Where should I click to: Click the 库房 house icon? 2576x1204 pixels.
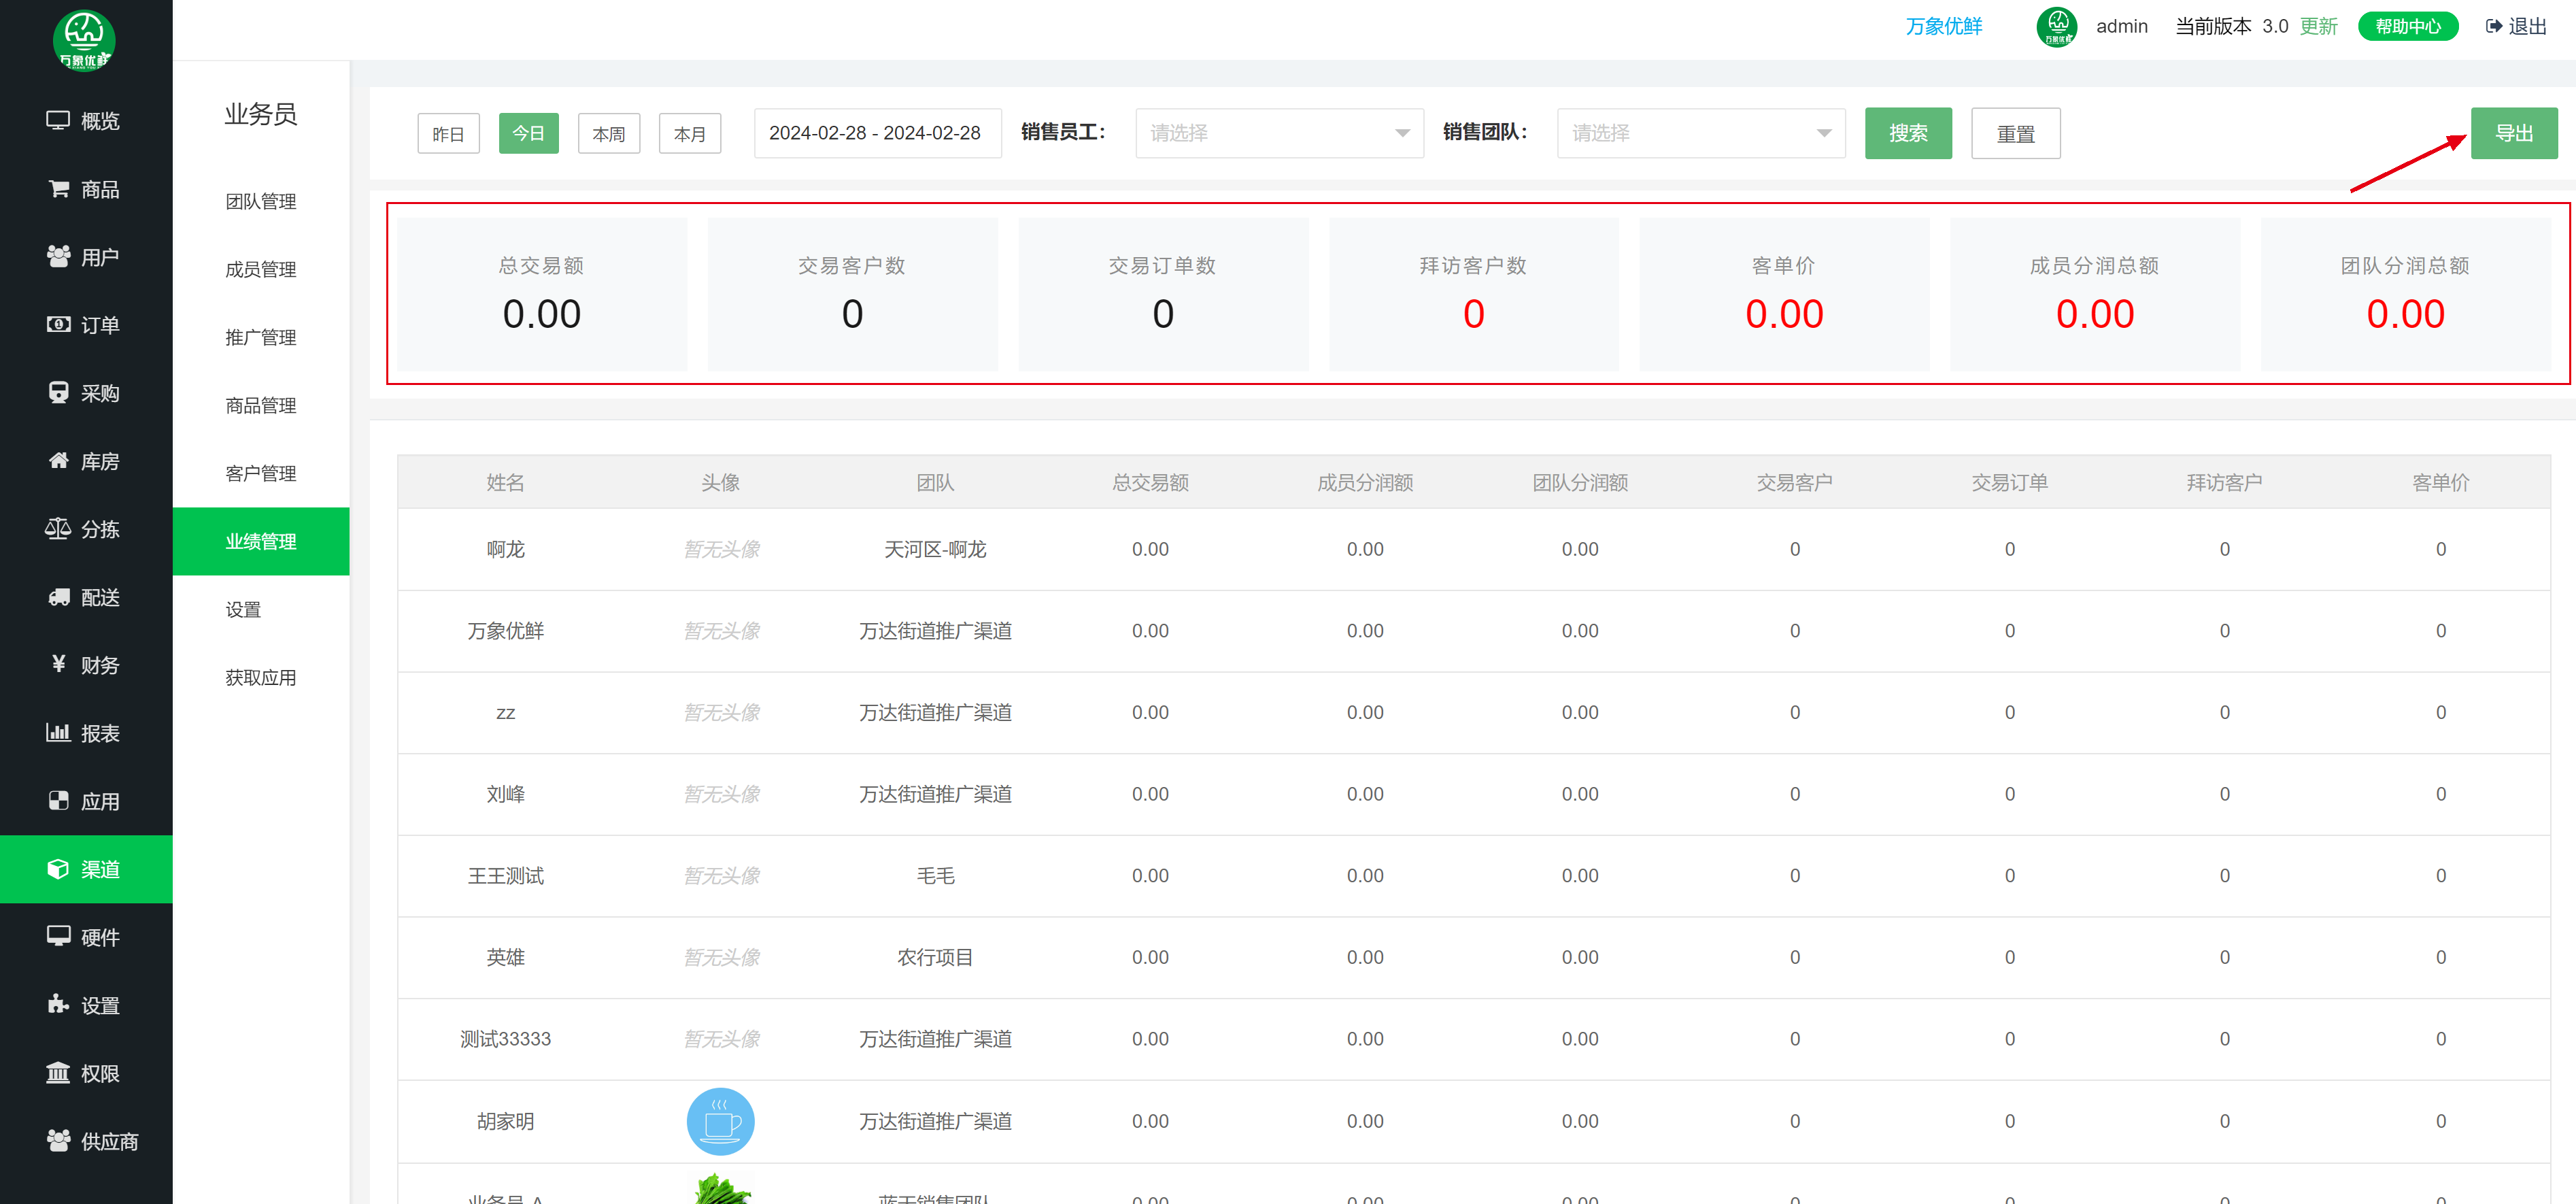click(x=58, y=460)
